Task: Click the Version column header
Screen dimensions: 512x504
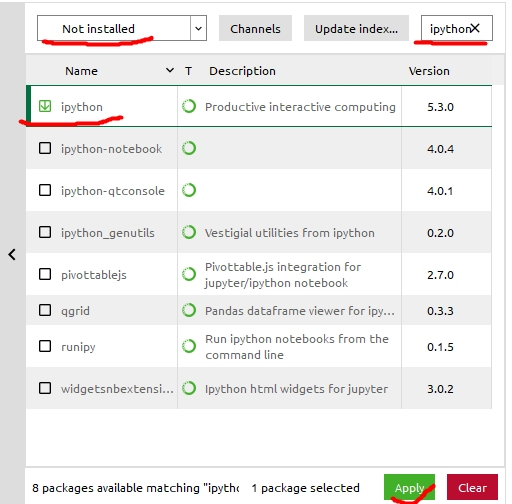Action: tap(429, 71)
